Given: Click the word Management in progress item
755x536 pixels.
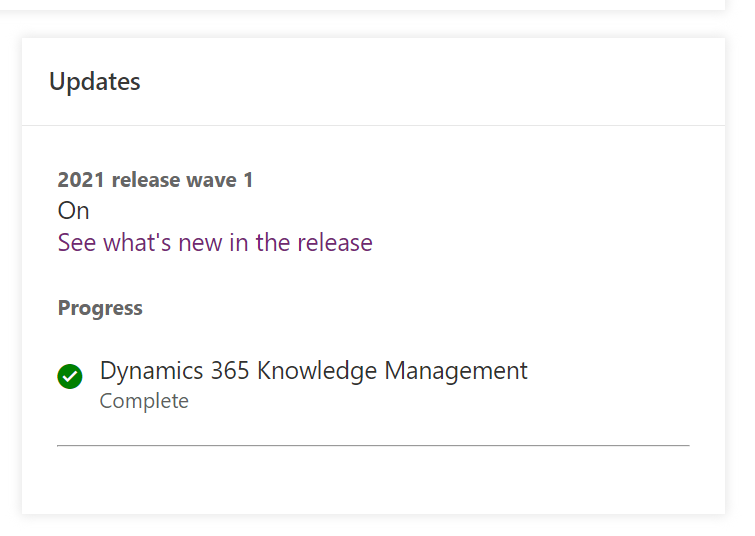Looking at the screenshot, I should pyautogui.click(x=456, y=371).
